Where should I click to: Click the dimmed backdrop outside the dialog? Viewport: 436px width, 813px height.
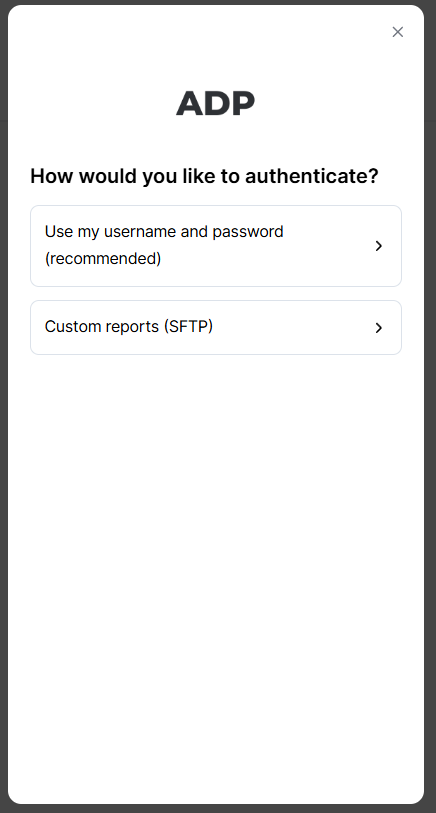click(x=430, y=415)
